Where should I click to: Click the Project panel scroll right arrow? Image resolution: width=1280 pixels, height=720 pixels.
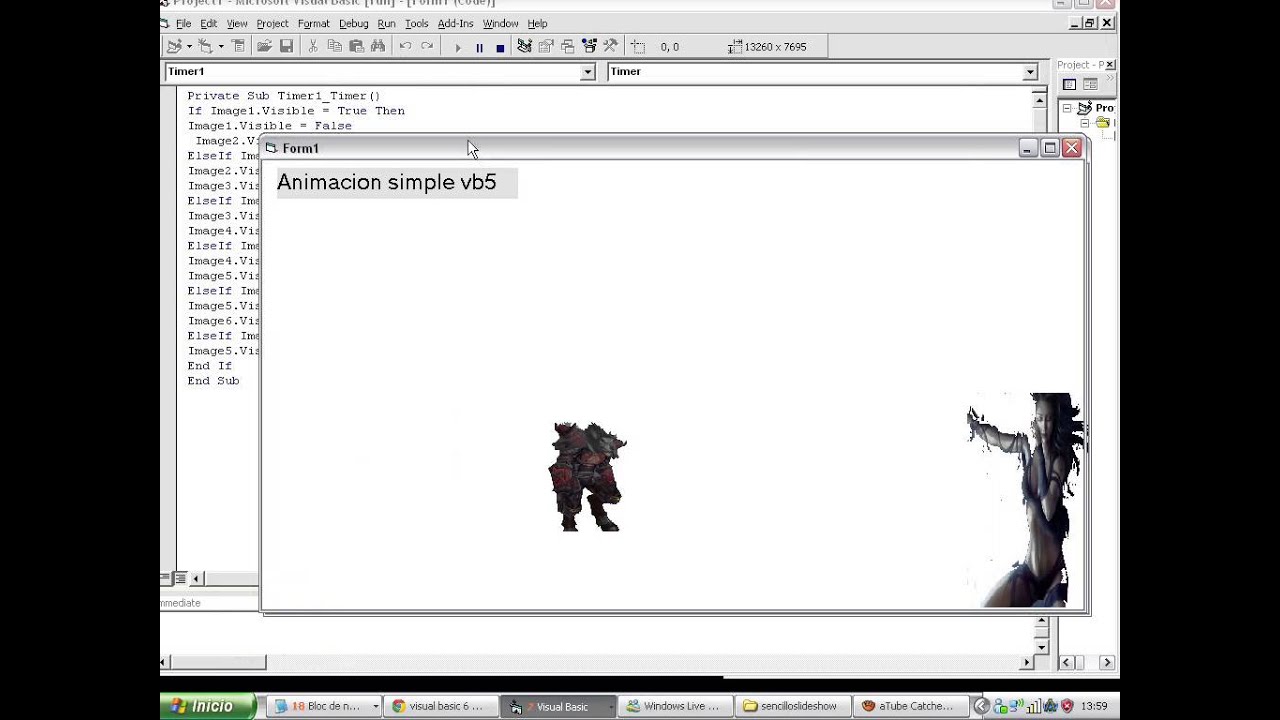[x=1106, y=662]
